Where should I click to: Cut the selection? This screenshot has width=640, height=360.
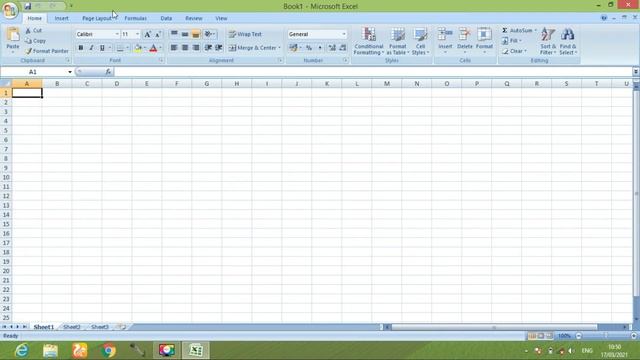tap(33, 31)
